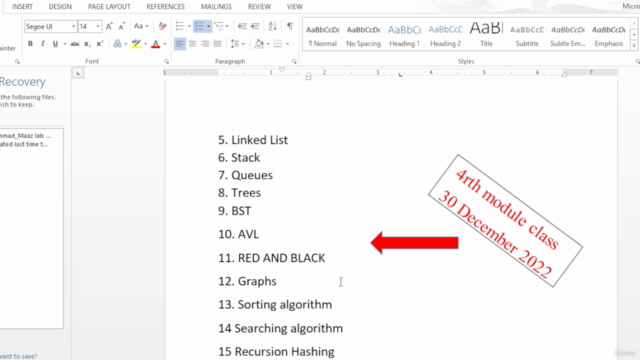Open the font name dropdown
Viewport: 640px width, 360px height.
(73, 27)
